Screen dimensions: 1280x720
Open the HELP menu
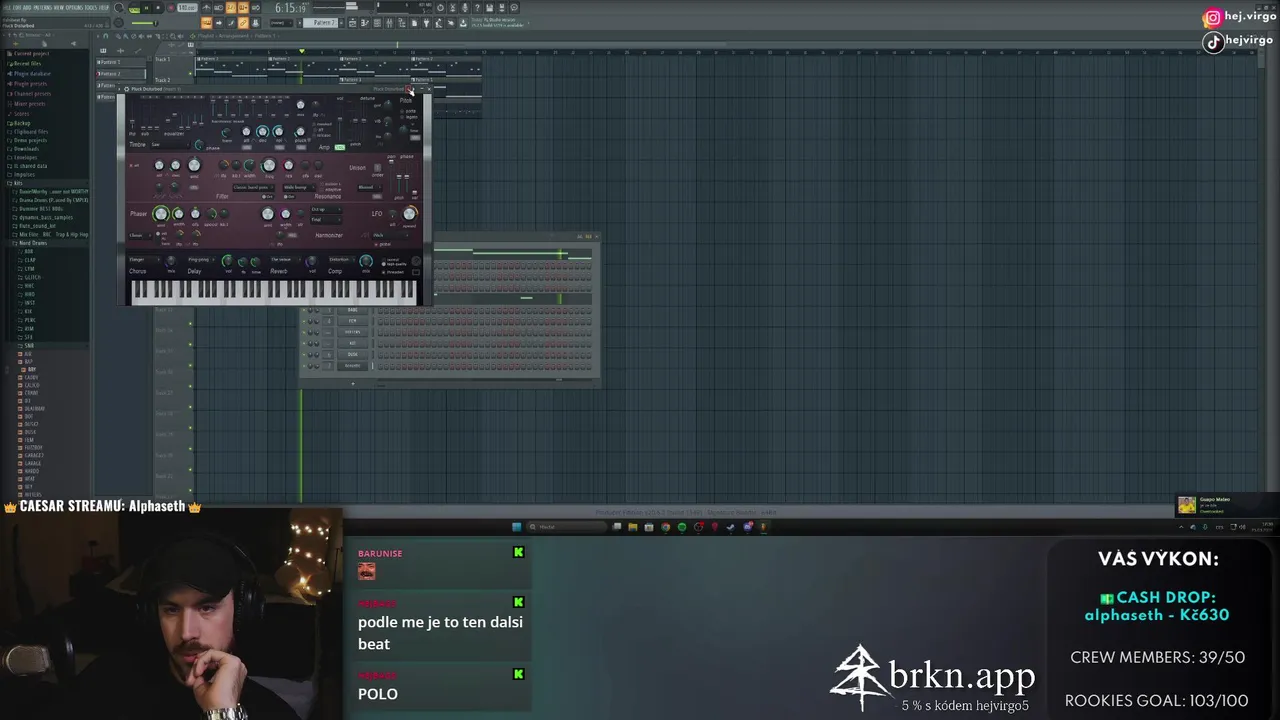click(x=104, y=8)
